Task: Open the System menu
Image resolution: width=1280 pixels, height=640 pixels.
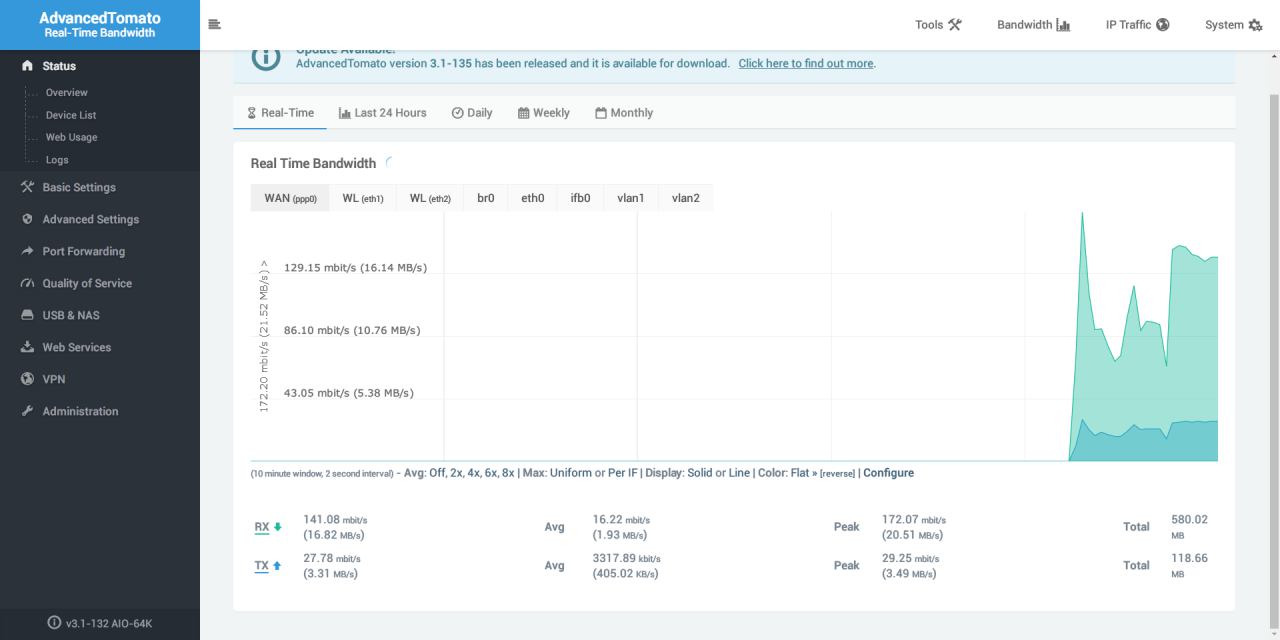Action: point(1233,25)
